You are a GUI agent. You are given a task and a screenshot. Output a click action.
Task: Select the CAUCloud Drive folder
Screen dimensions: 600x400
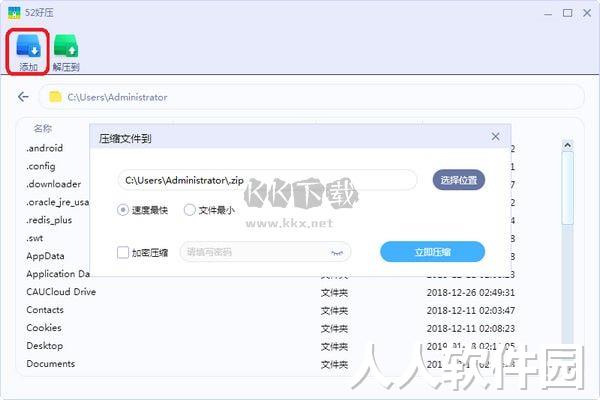[61, 292]
